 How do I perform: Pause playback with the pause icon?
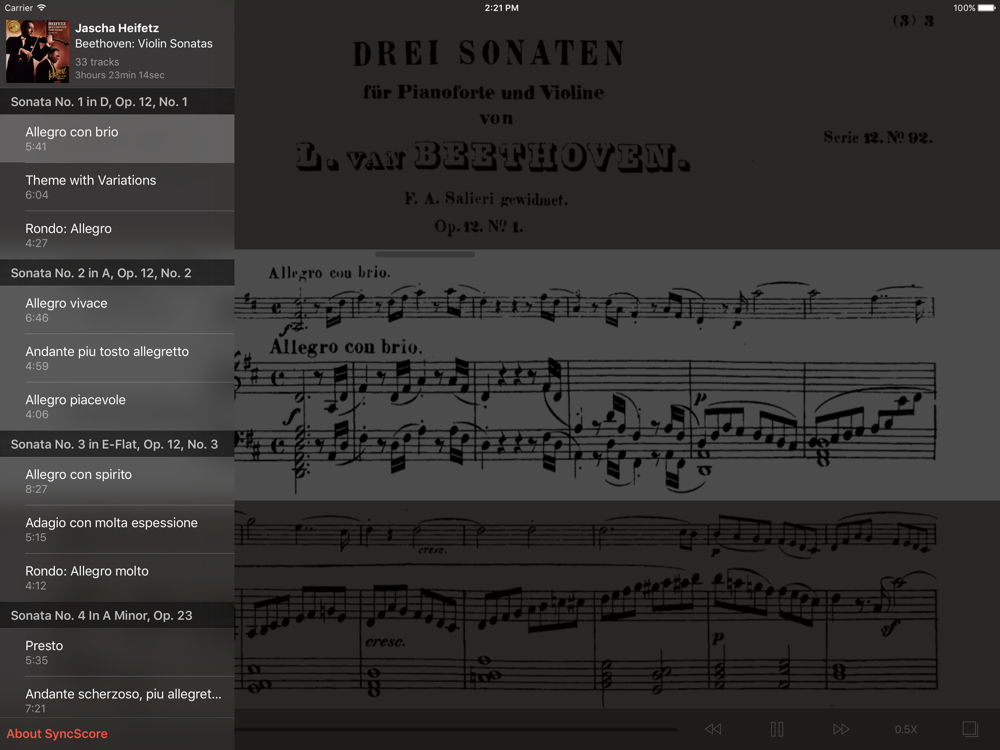tap(777, 729)
